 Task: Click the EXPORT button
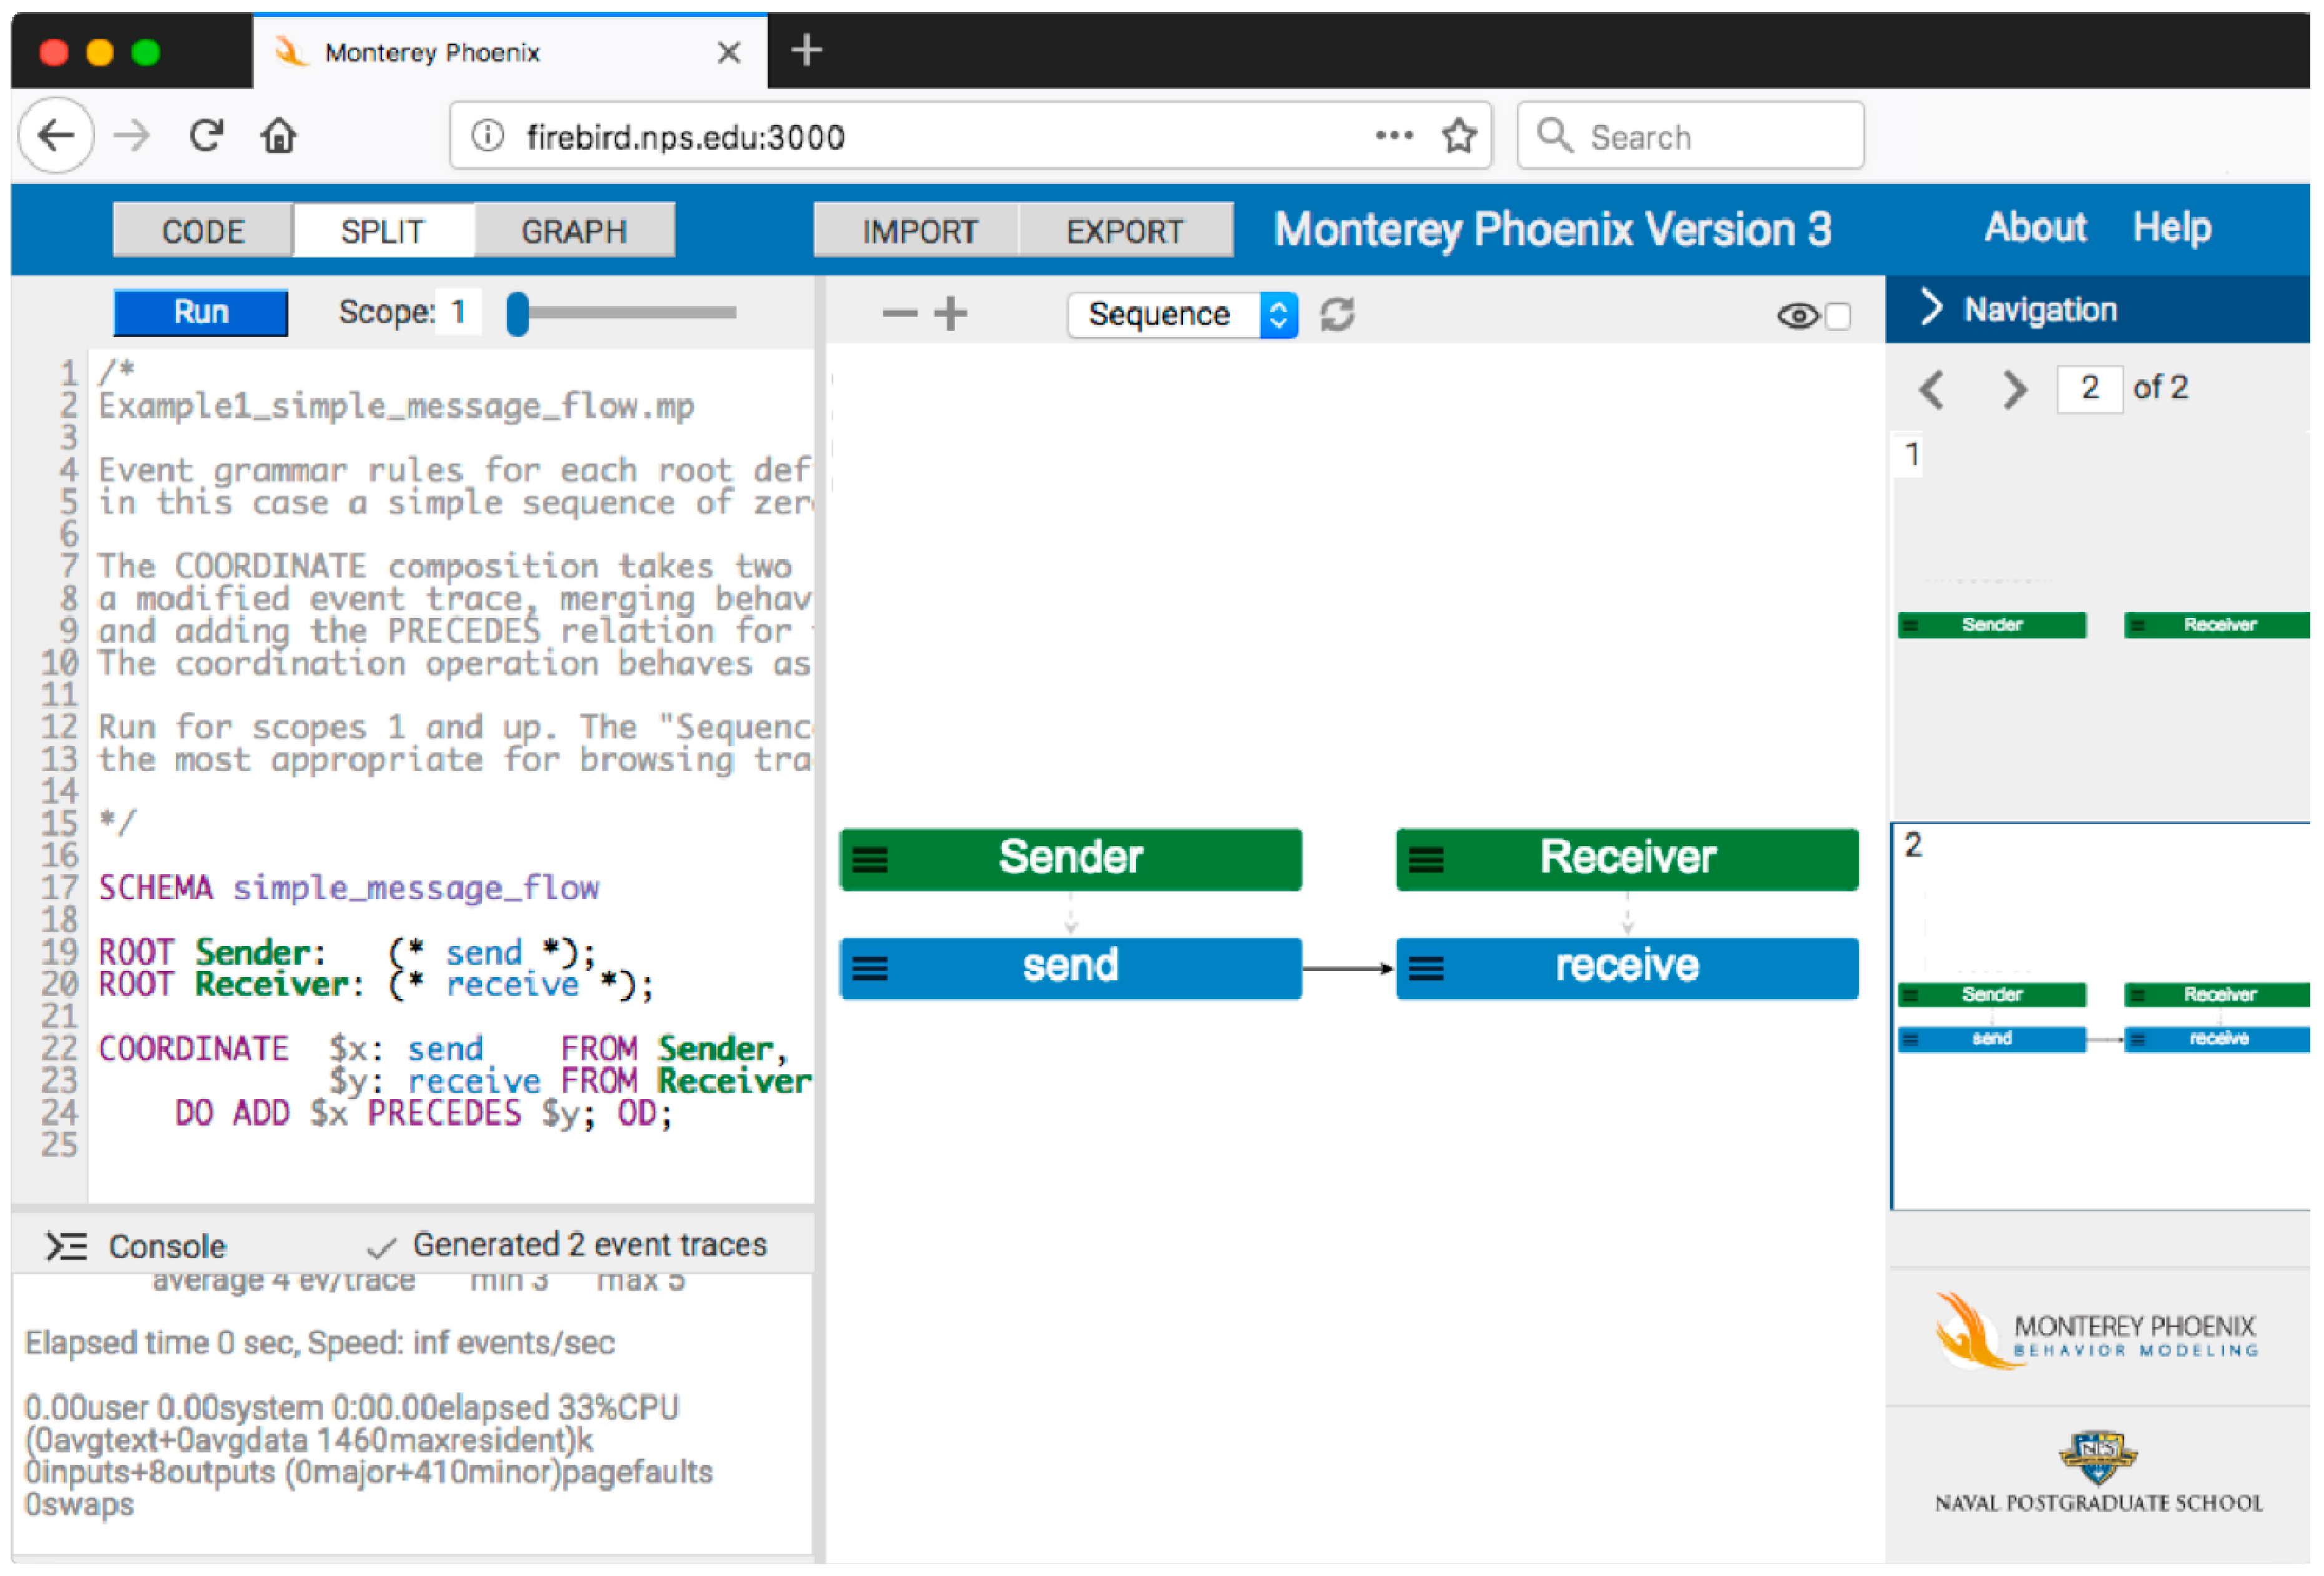coord(1124,231)
